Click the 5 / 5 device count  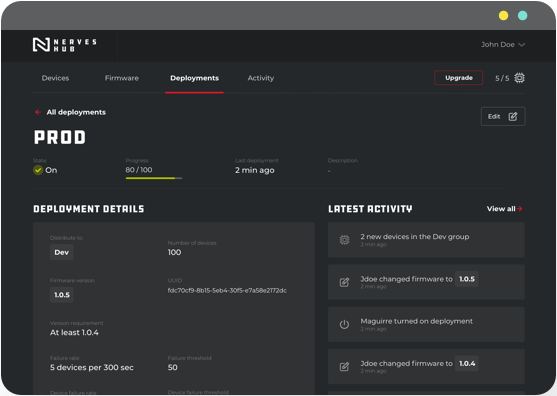(x=502, y=78)
